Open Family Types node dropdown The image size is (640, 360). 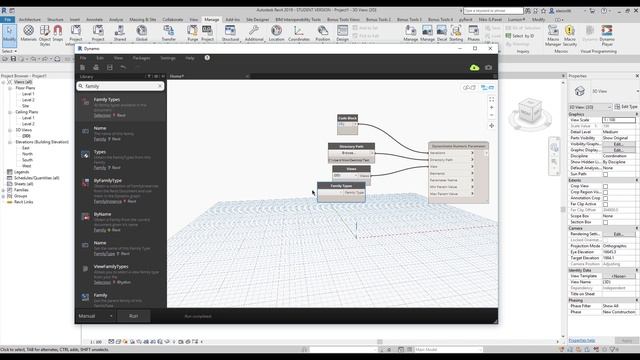click(330, 192)
